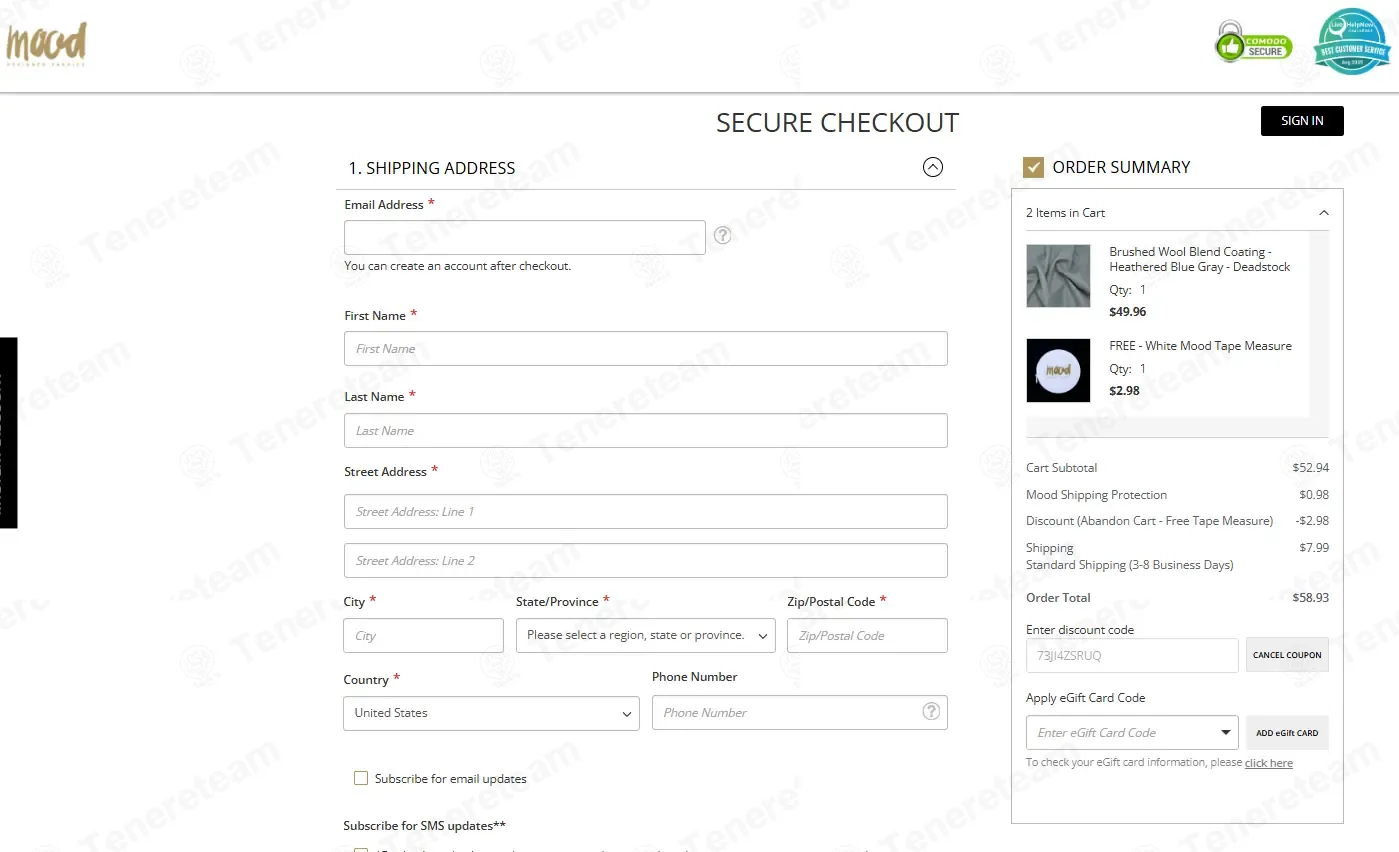Open the Country dropdown
Viewport: 1399px width, 852px height.
(491, 713)
